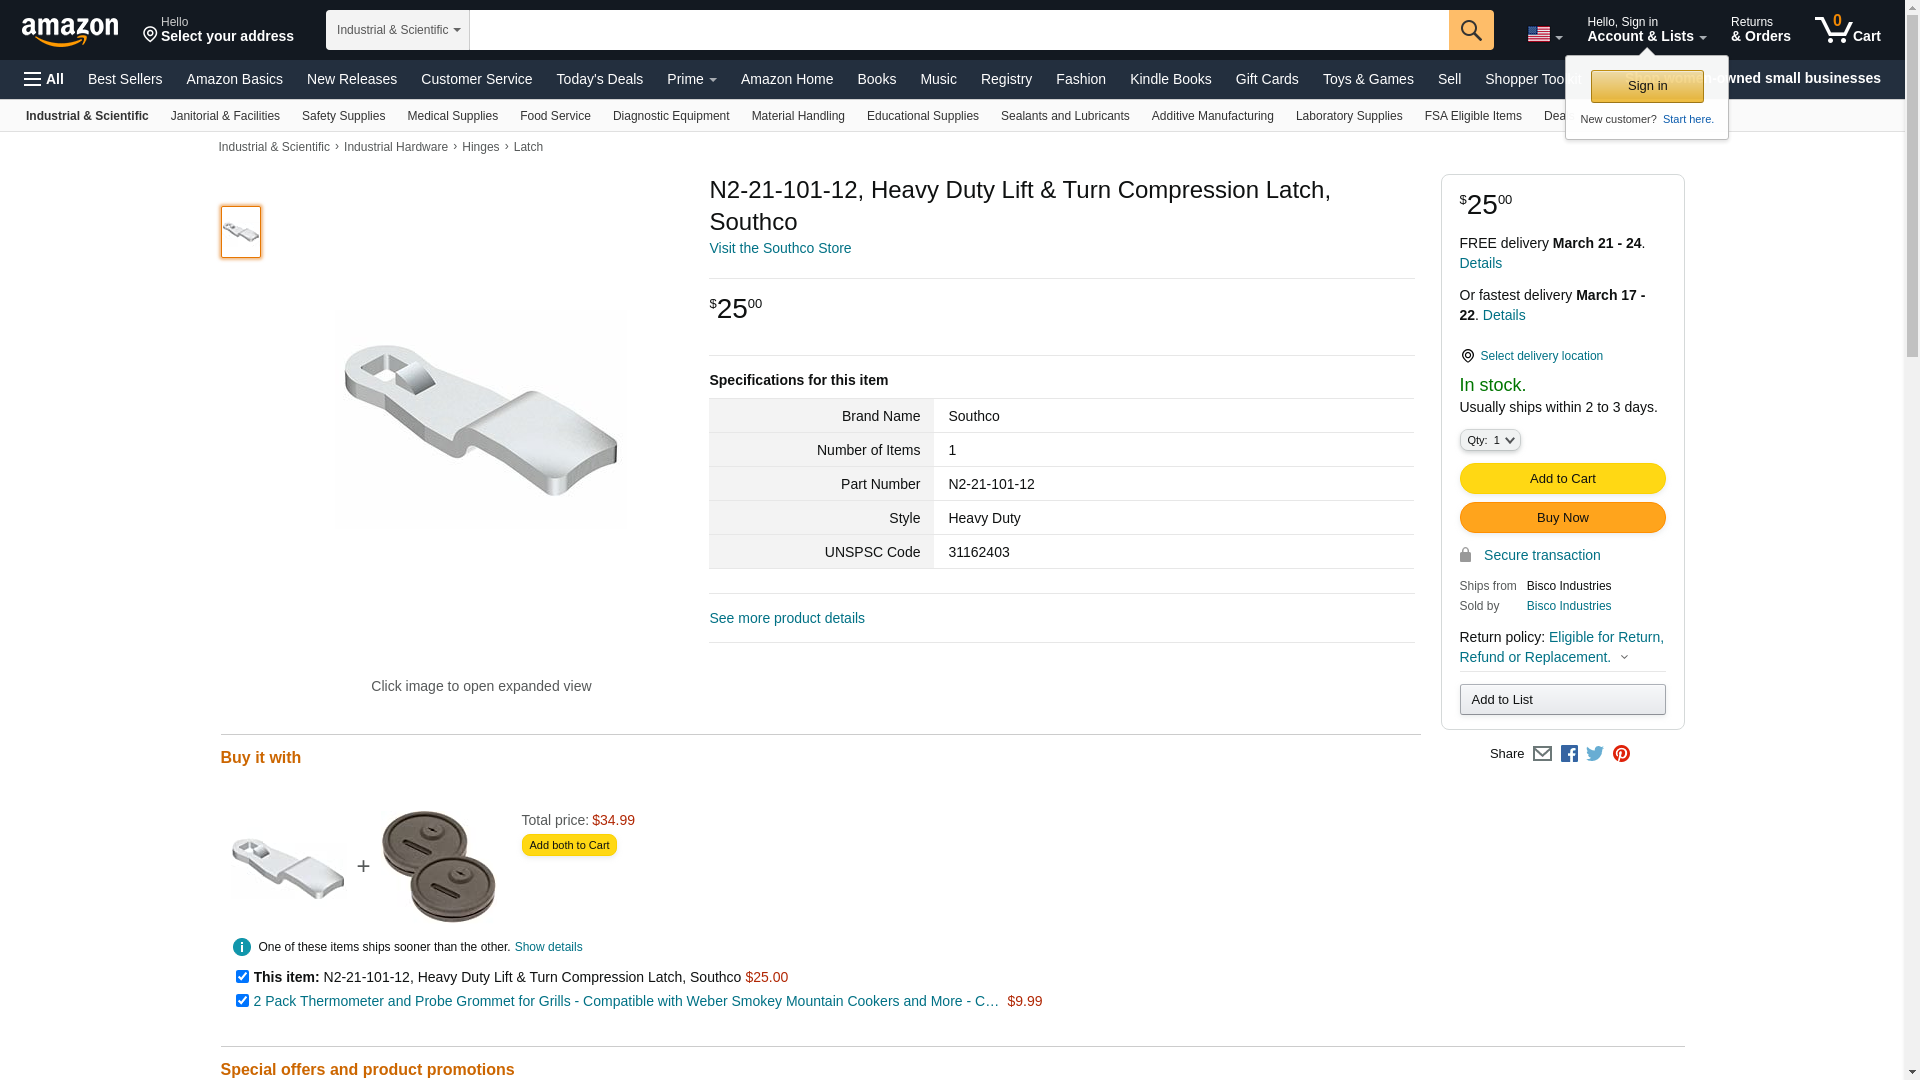Visit the Southco Store link
Viewport: 1920px width, 1080px height.
point(780,248)
